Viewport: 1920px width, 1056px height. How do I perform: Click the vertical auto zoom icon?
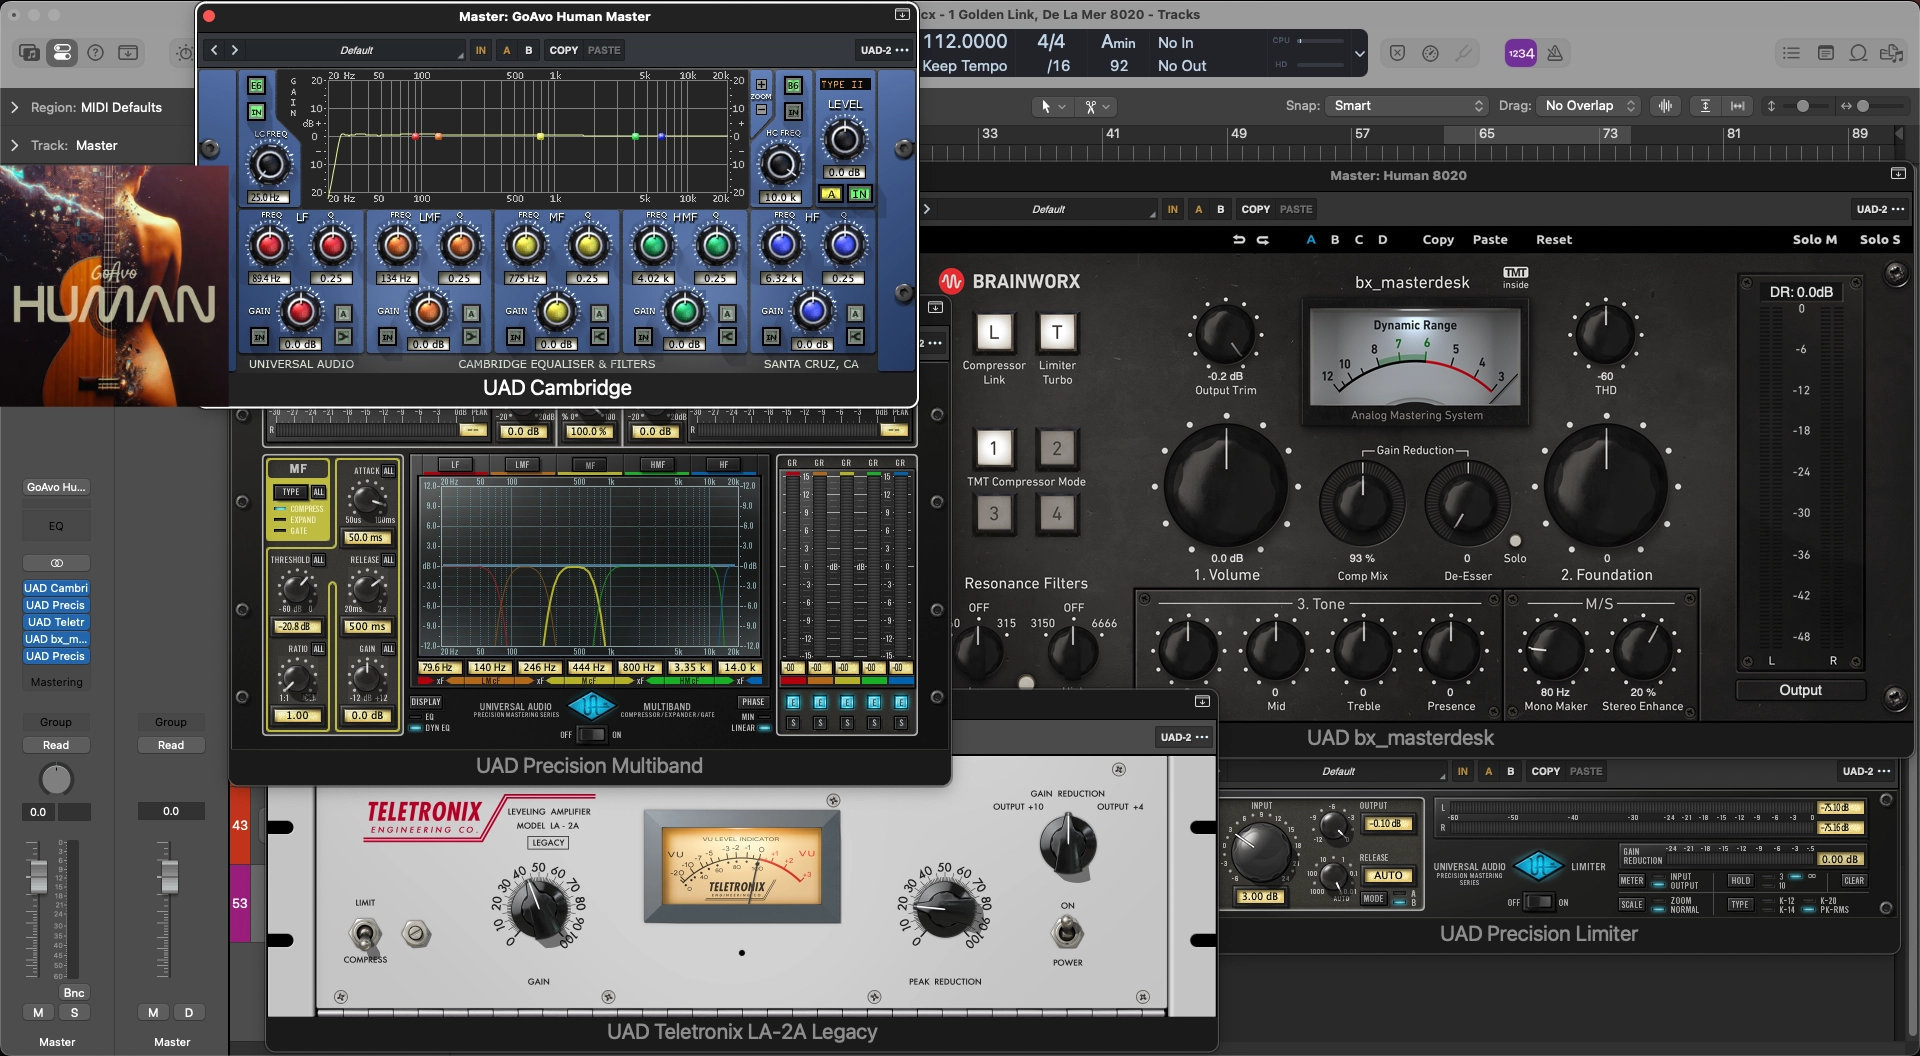pos(1705,106)
